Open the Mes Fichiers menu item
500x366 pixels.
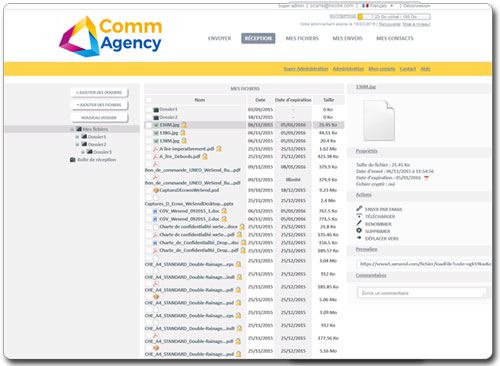tap(302, 38)
